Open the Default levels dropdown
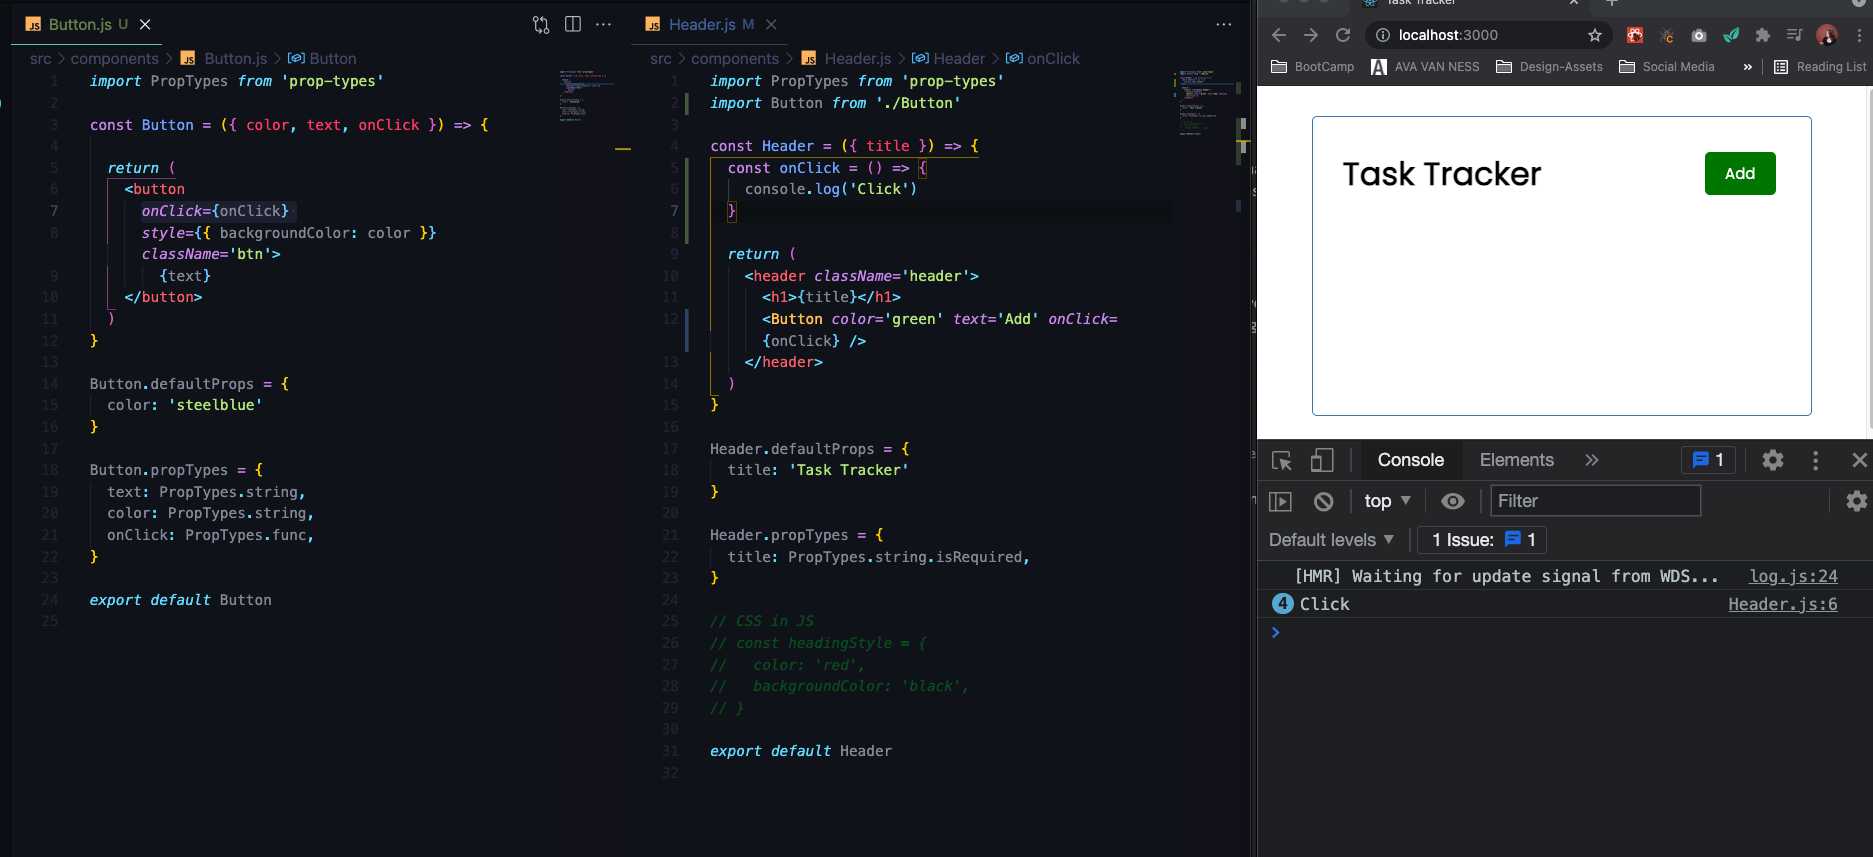The image size is (1873, 857). (x=1331, y=540)
